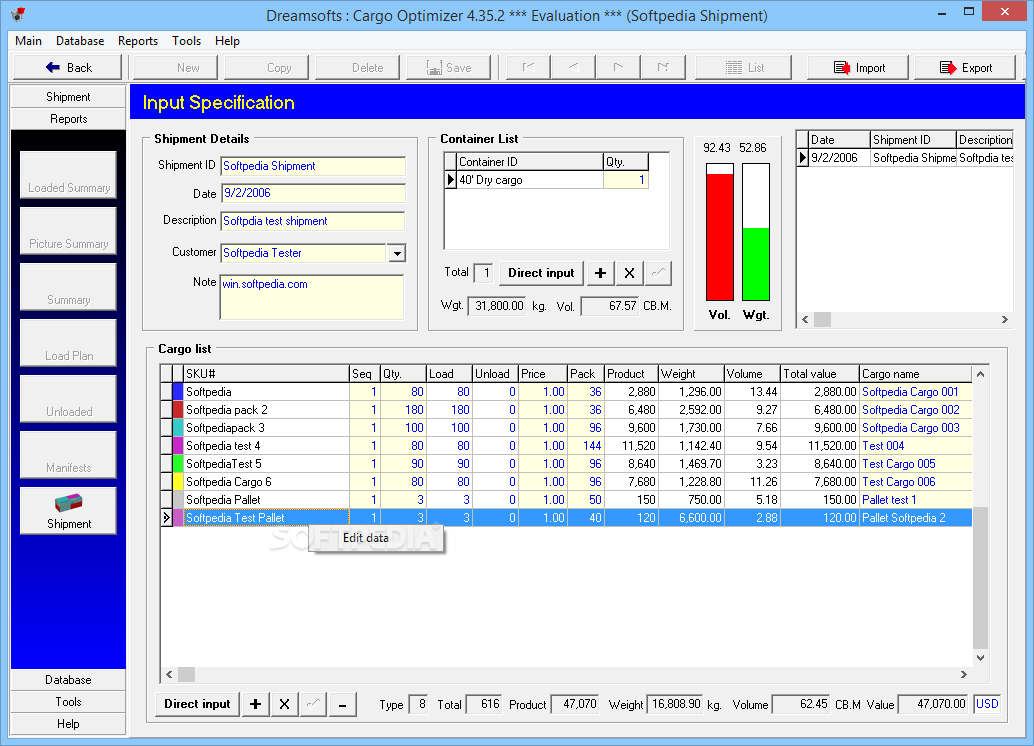This screenshot has width=1034, height=746.
Task: Expand the Tools section in sidebar
Action: (x=68, y=702)
